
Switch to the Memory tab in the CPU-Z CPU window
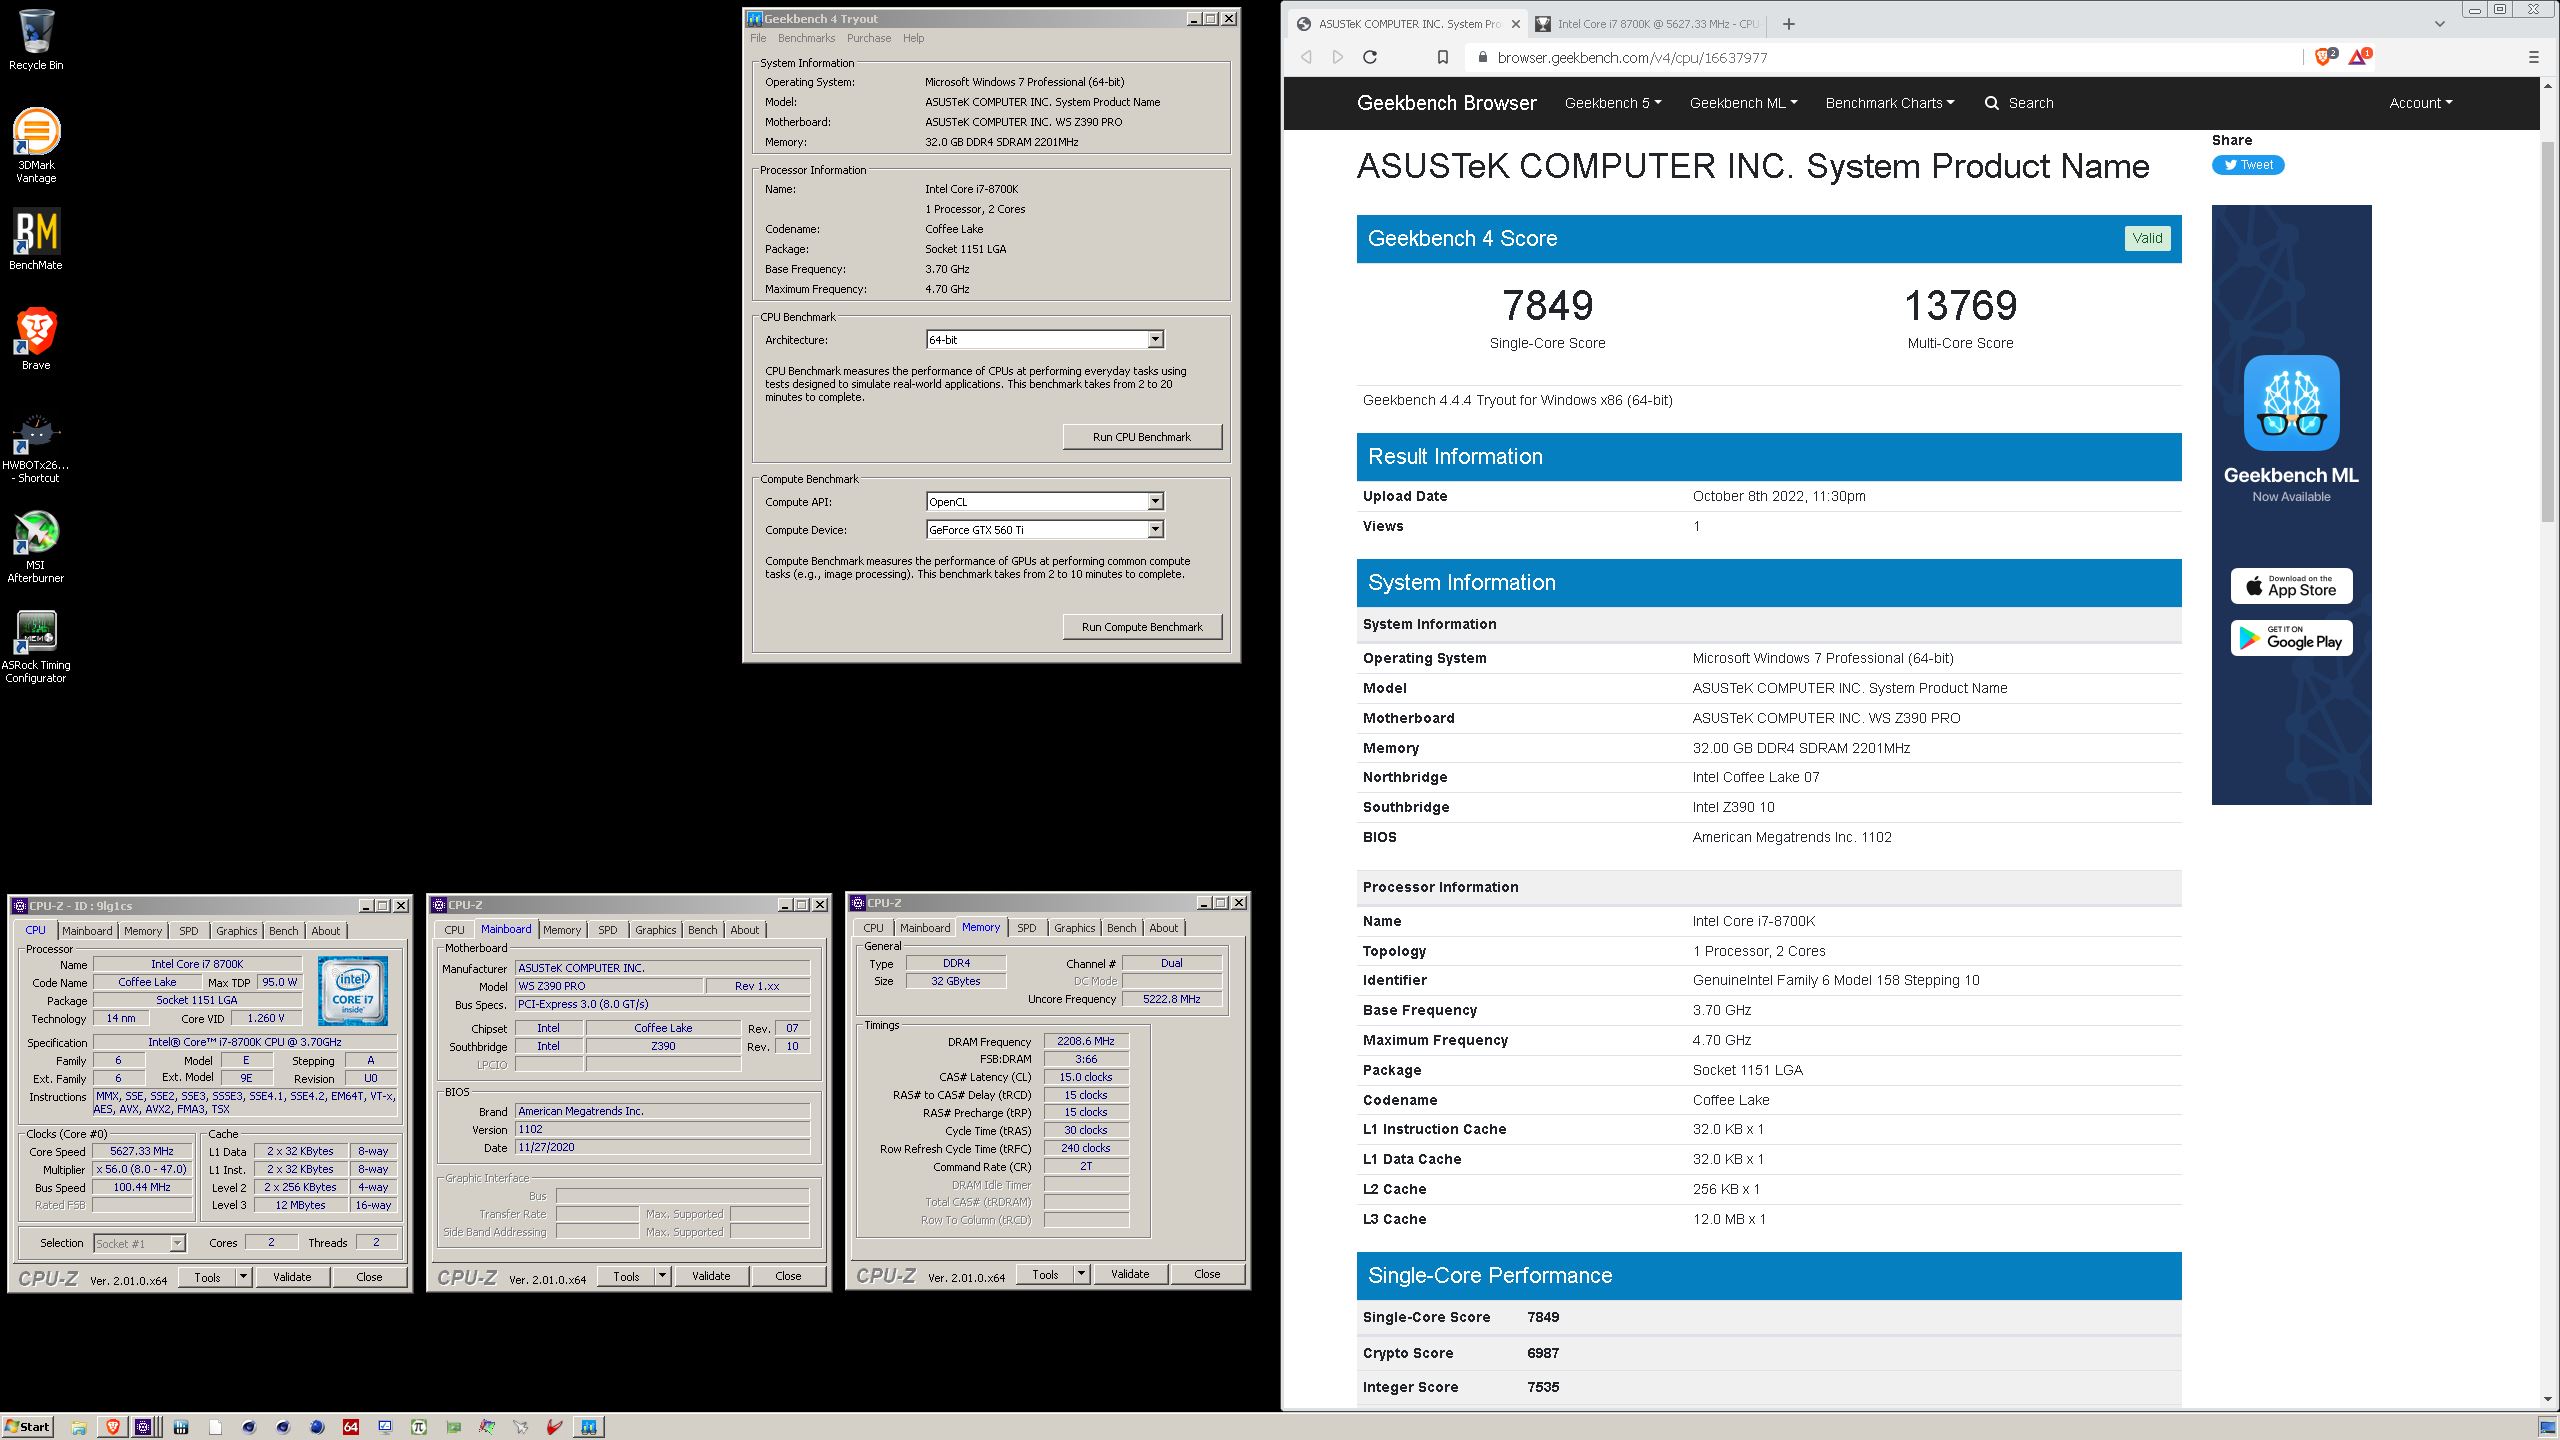[143, 931]
